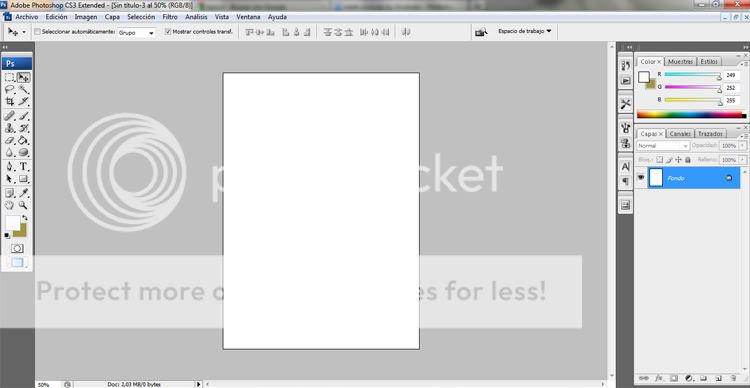Select the Lasso tool
Screen dimensions: 750x388
coord(10,89)
